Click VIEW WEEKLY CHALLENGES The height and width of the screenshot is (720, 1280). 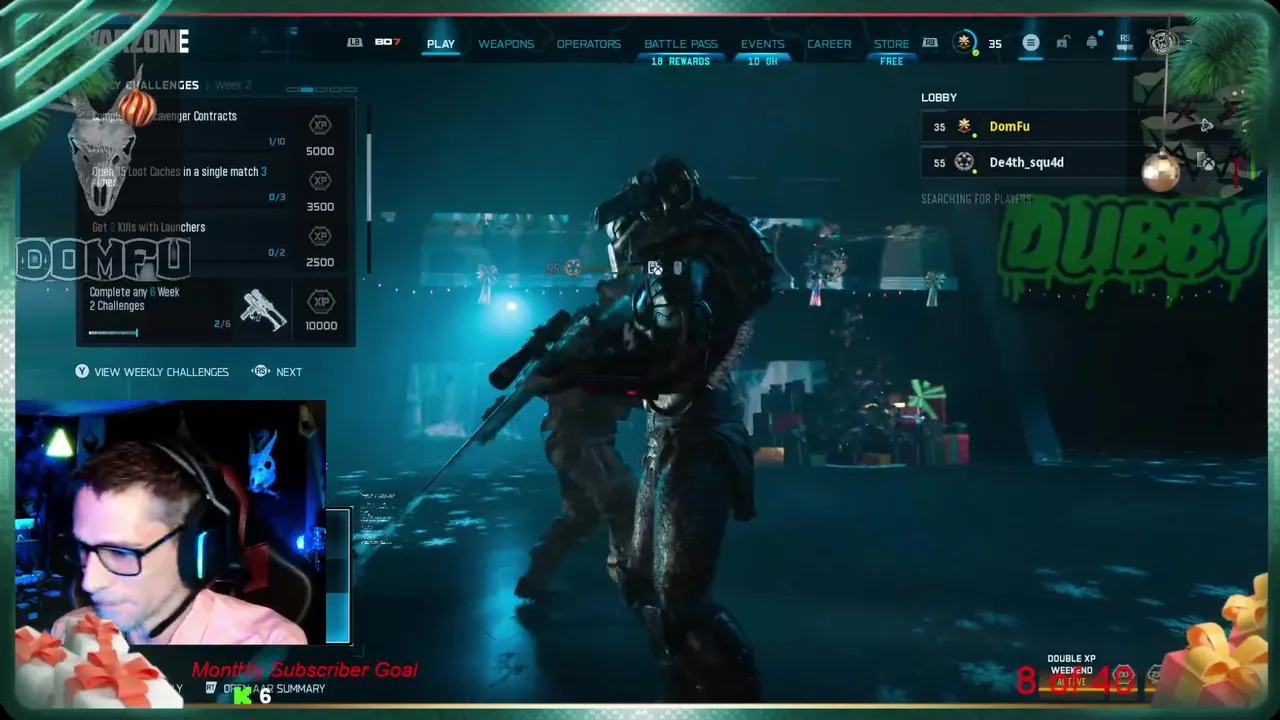pyautogui.click(x=161, y=372)
